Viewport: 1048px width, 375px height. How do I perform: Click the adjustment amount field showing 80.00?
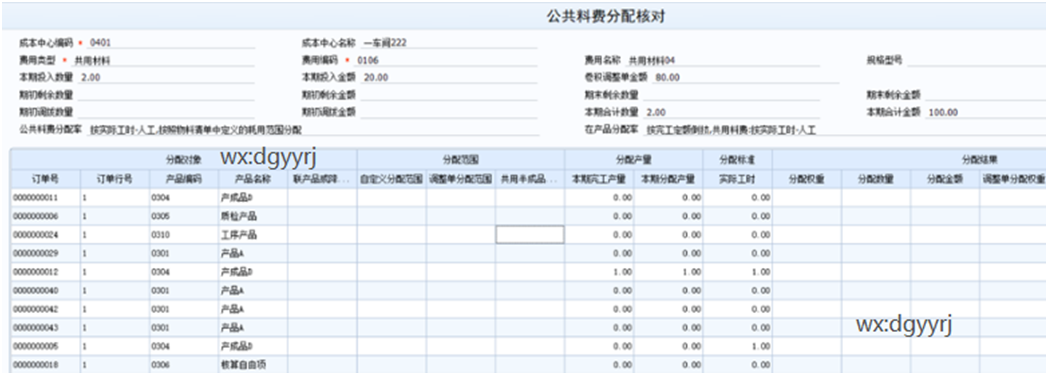[x=746, y=78]
